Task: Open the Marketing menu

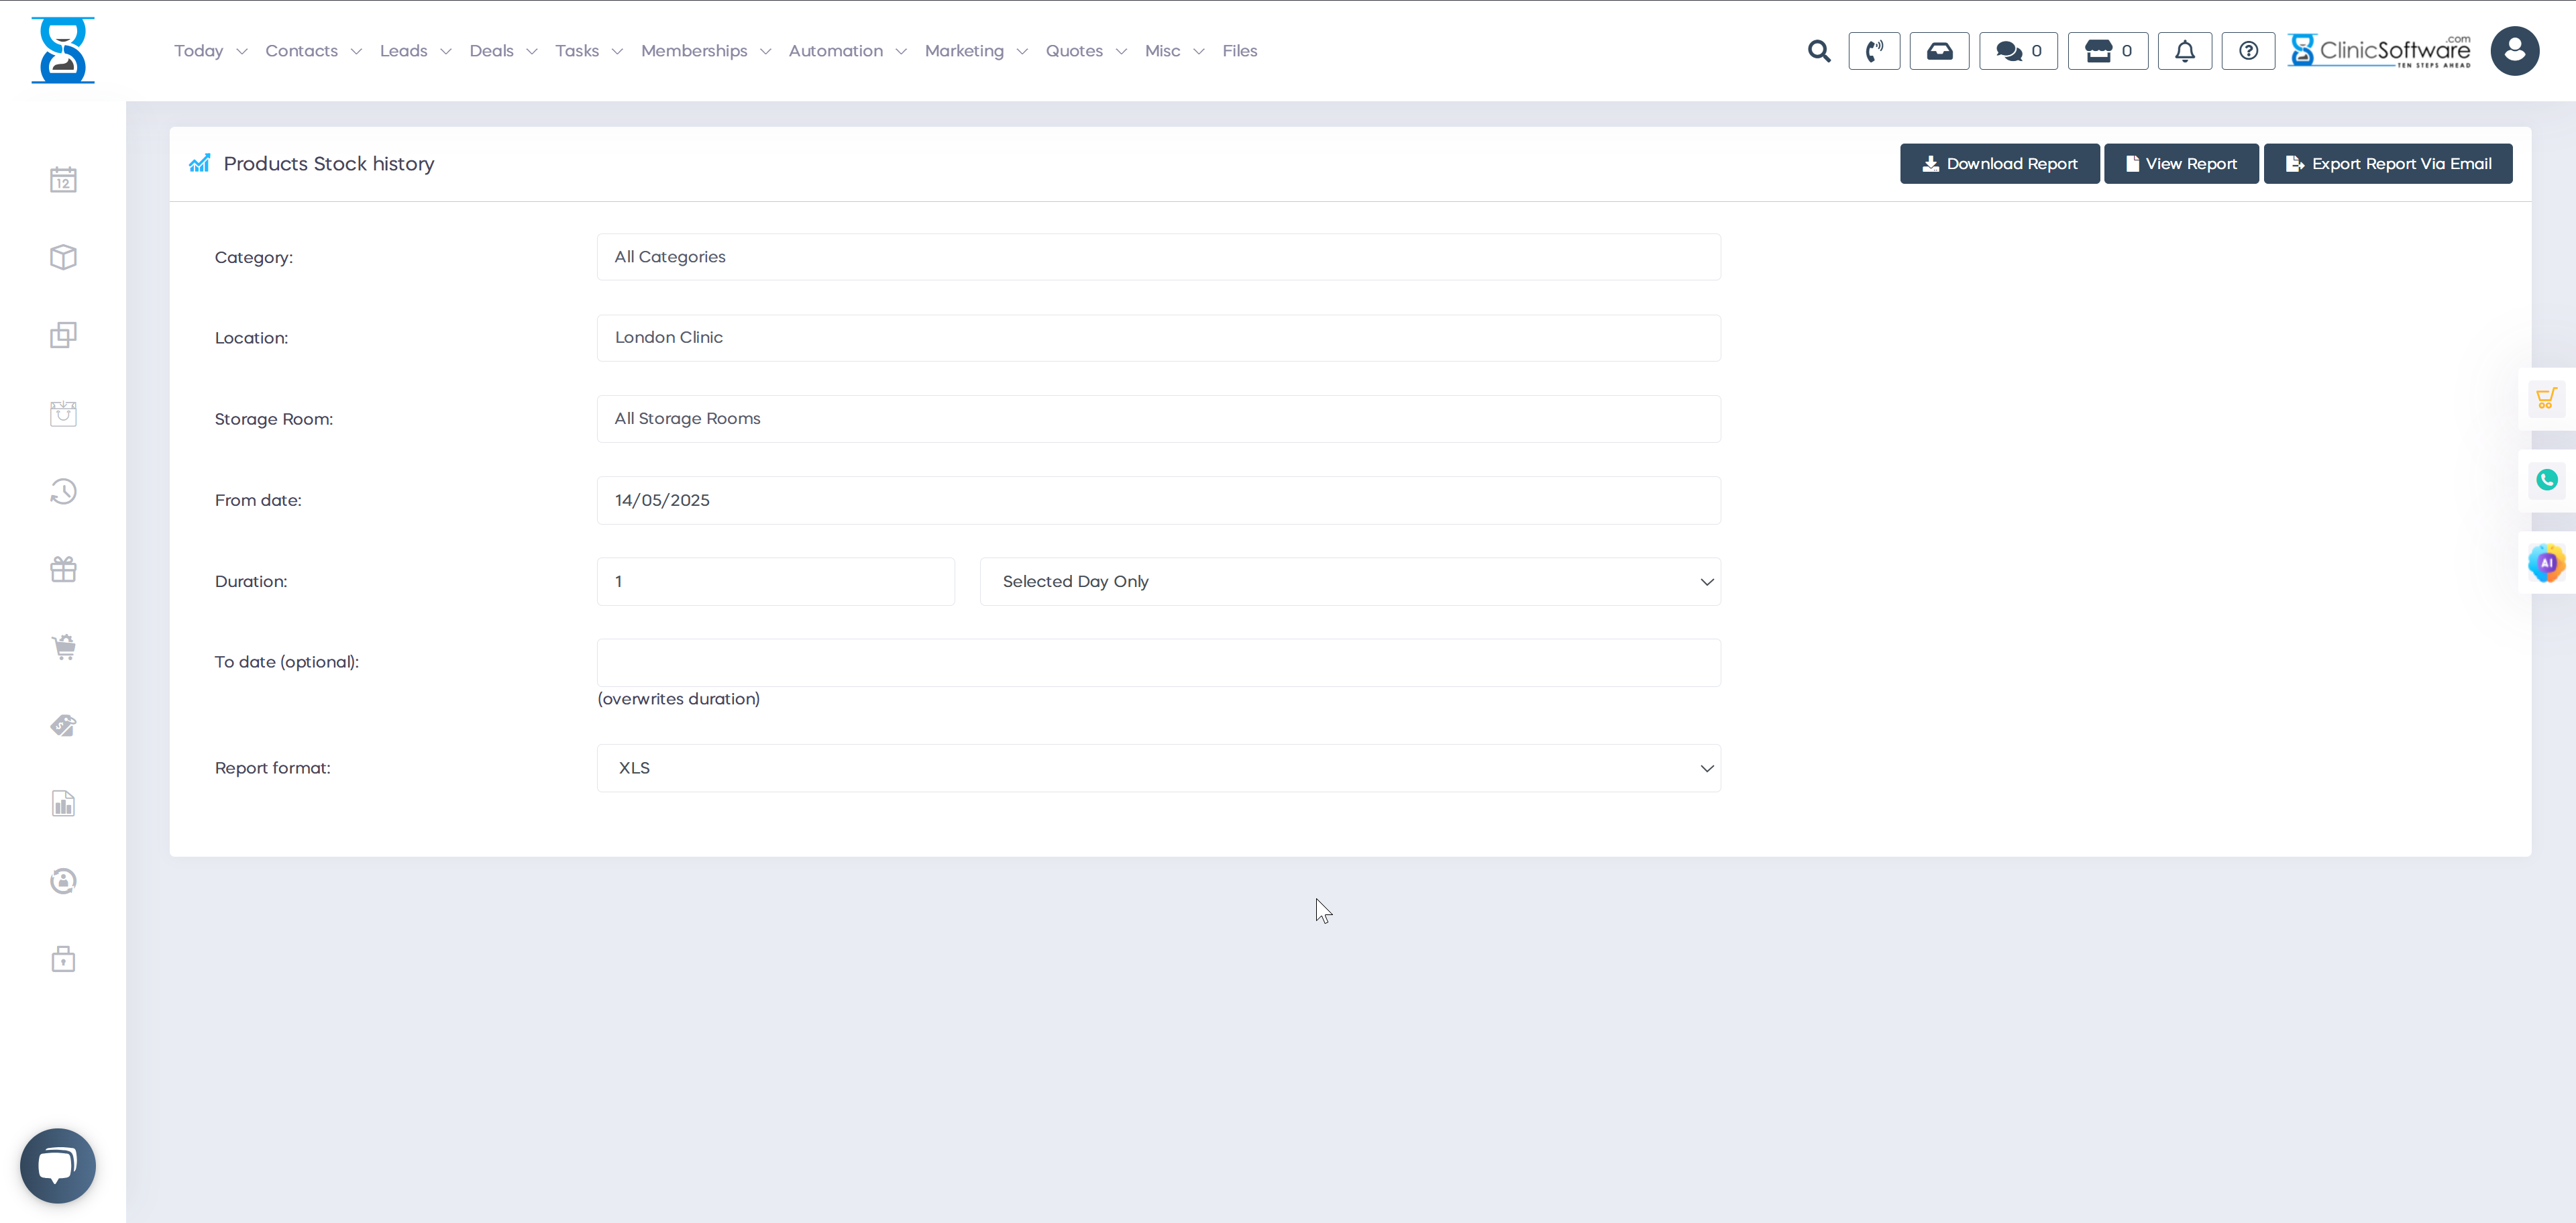Action: (x=963, y=50)
